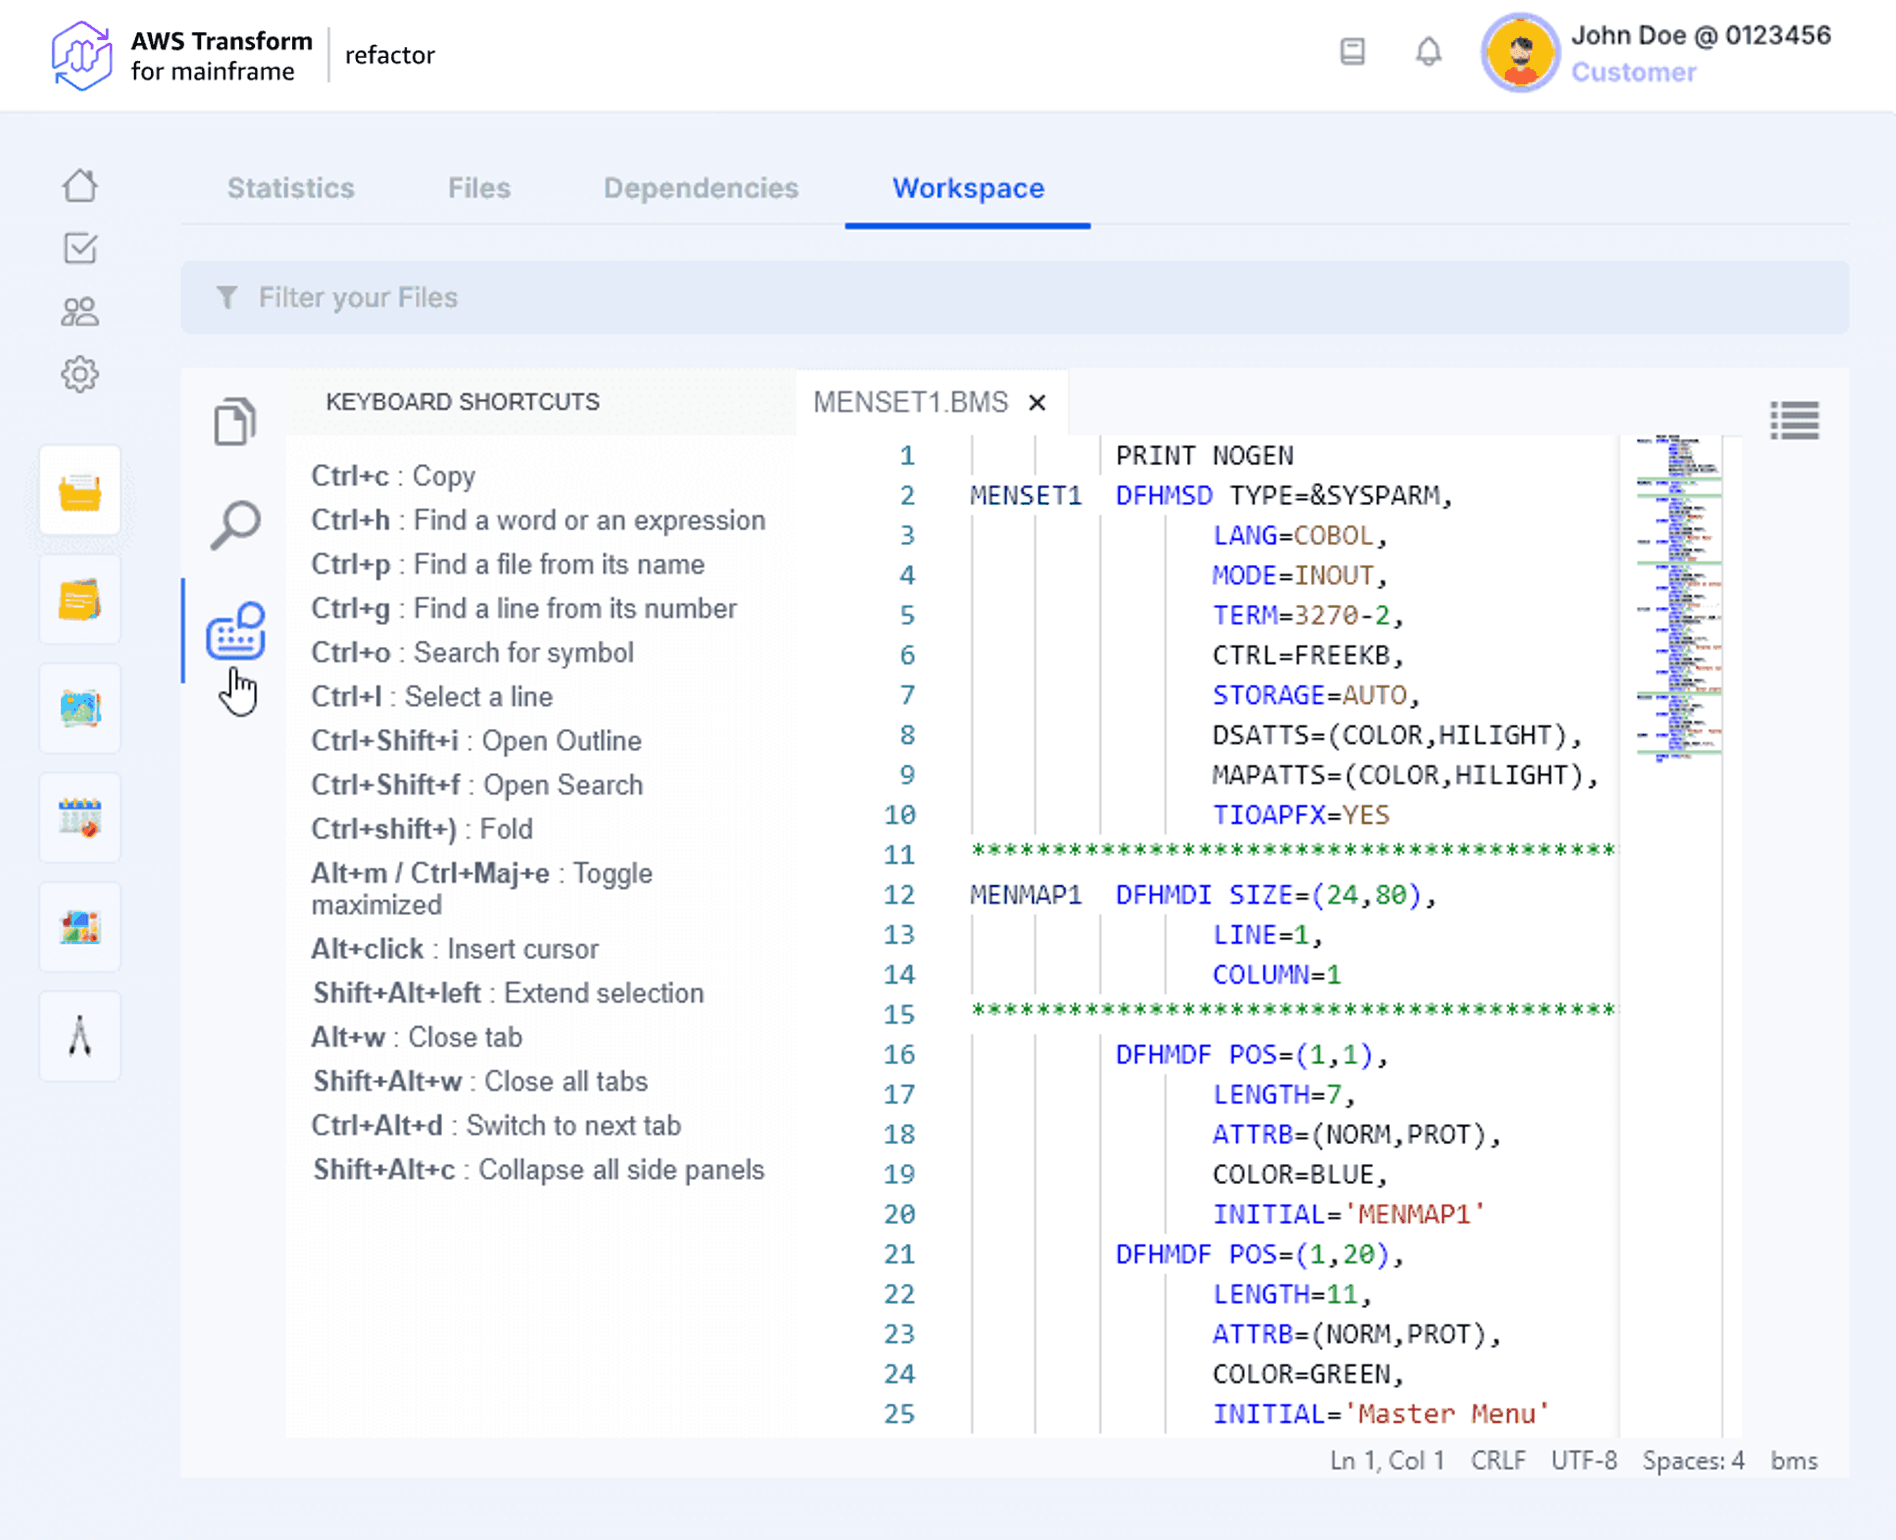This screenshot has height=1540, width=1896.
Task: Click the filter funnel in the Filter your Files bar
Action: (x=227, y=297)
